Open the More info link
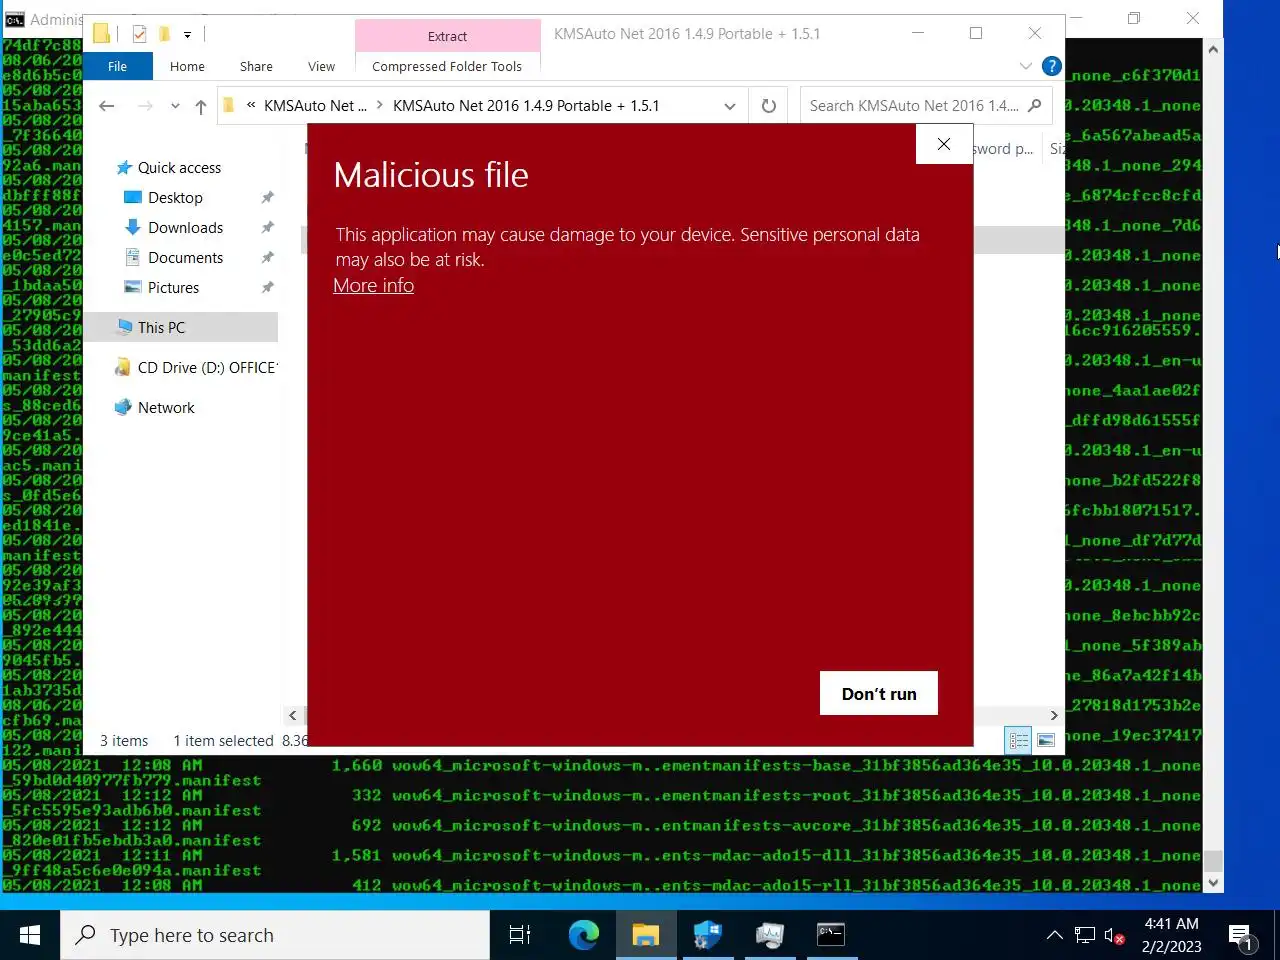 (373, 285)
